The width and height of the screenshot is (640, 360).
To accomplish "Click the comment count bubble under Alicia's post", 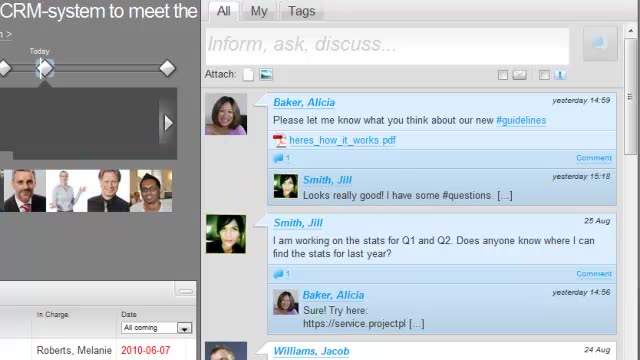I will coord(282,158).
